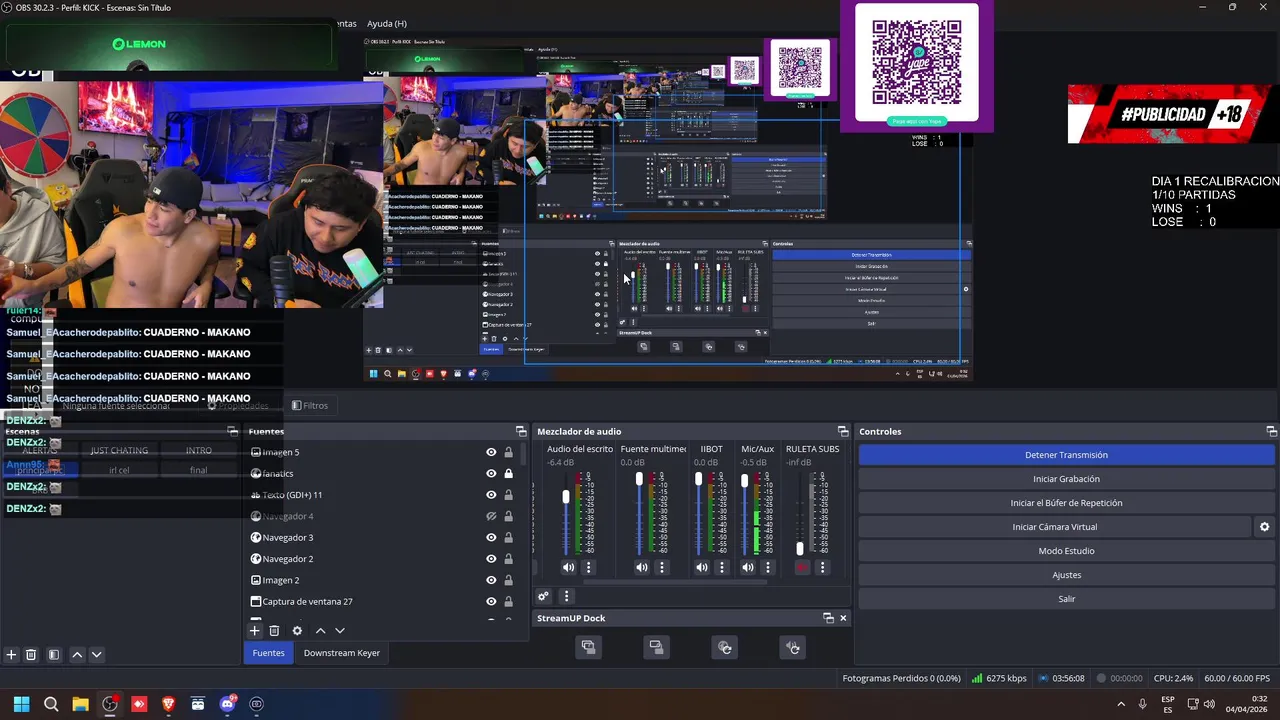
Task: Open the Ayuda (H) menu
Action: tap(386, 23)
